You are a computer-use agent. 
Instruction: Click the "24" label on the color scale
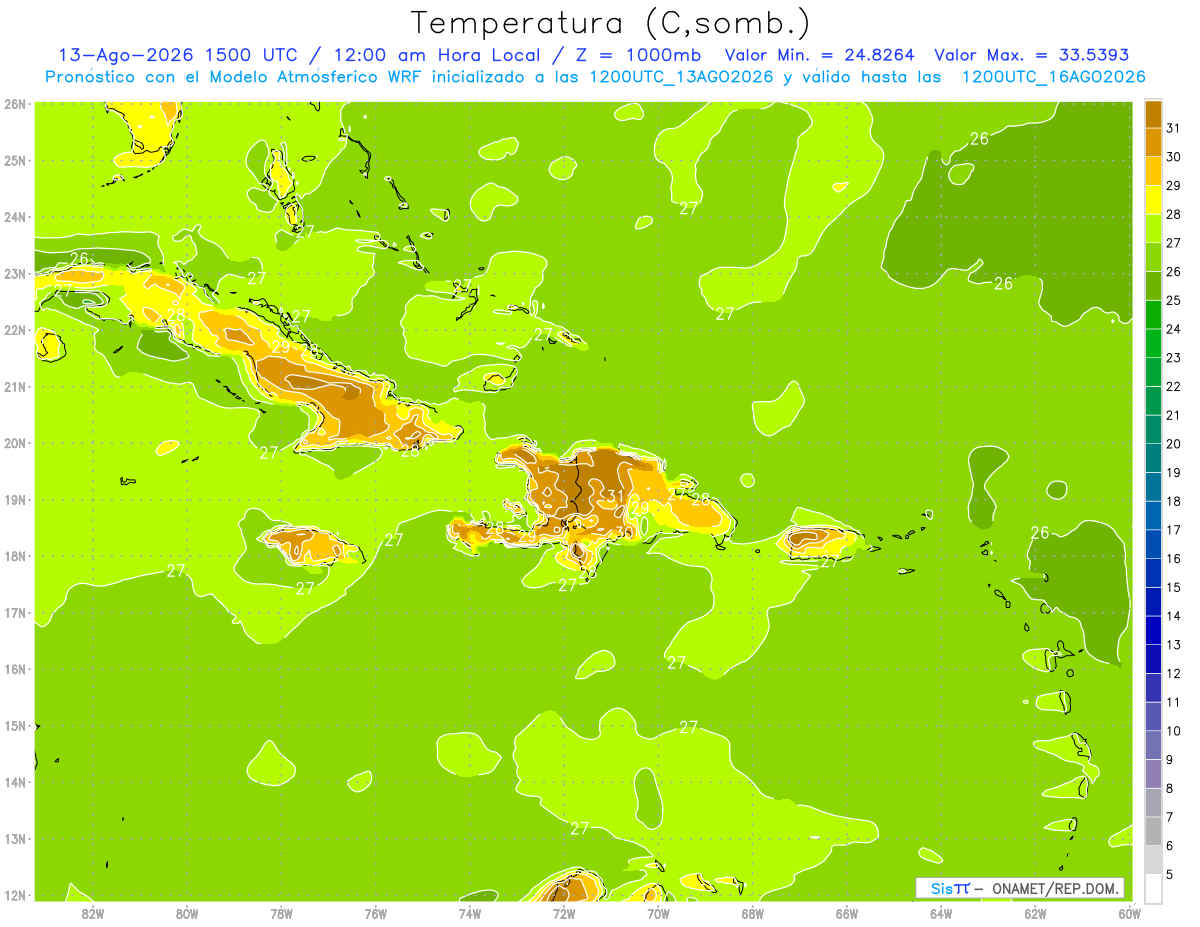(x=1174, y=329)
